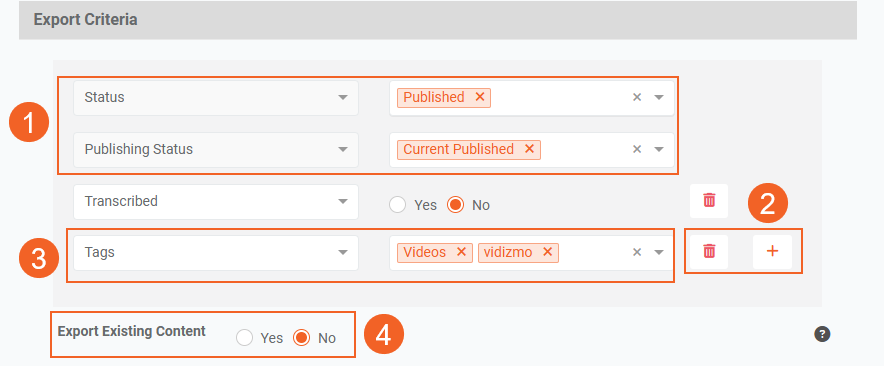Open the Publishing Status criteria dropdown
This screenshot has width=884, height=366.
pos(216,149)
